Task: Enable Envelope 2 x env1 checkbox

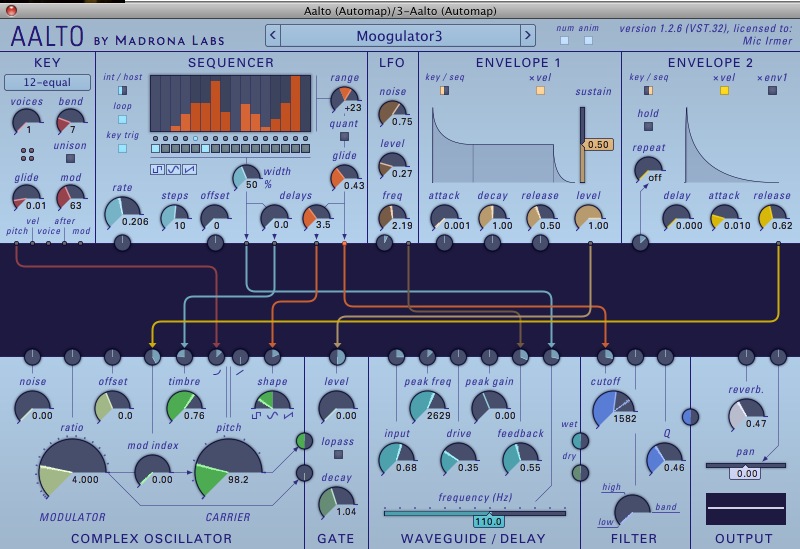Action: coord(772,90)
